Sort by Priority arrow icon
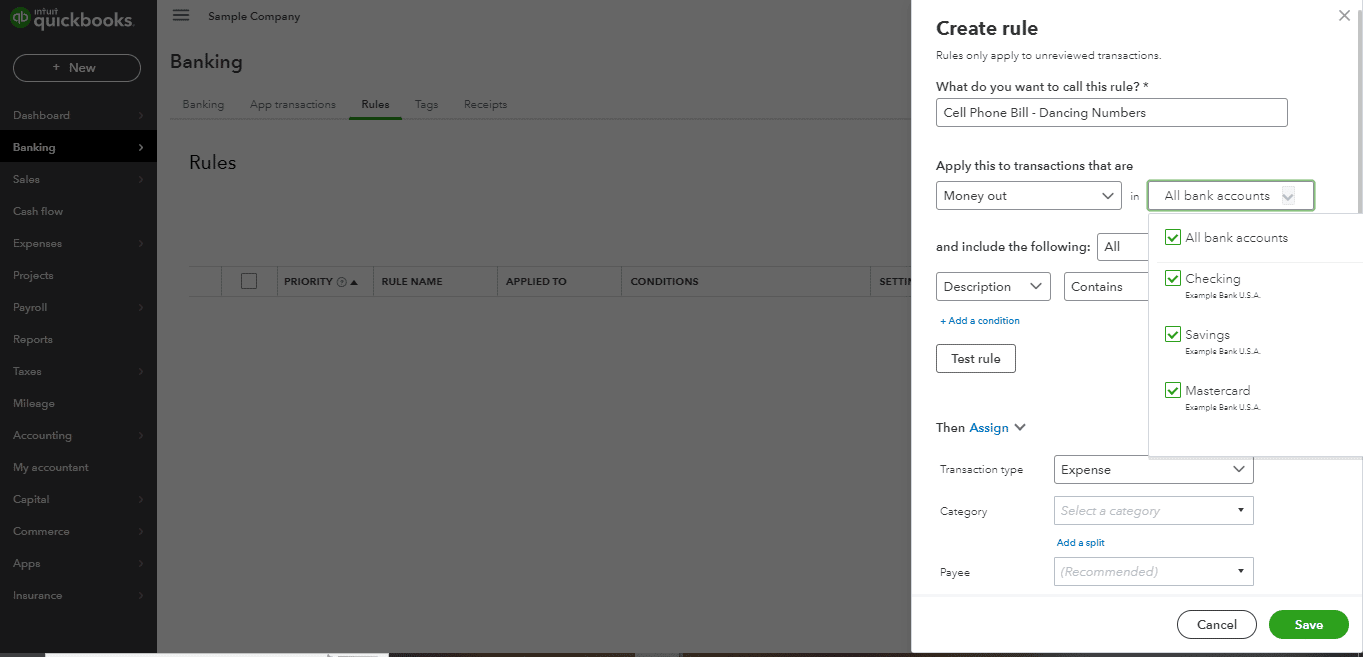This screenshot has height=657, width=1363. coord(353,282)
